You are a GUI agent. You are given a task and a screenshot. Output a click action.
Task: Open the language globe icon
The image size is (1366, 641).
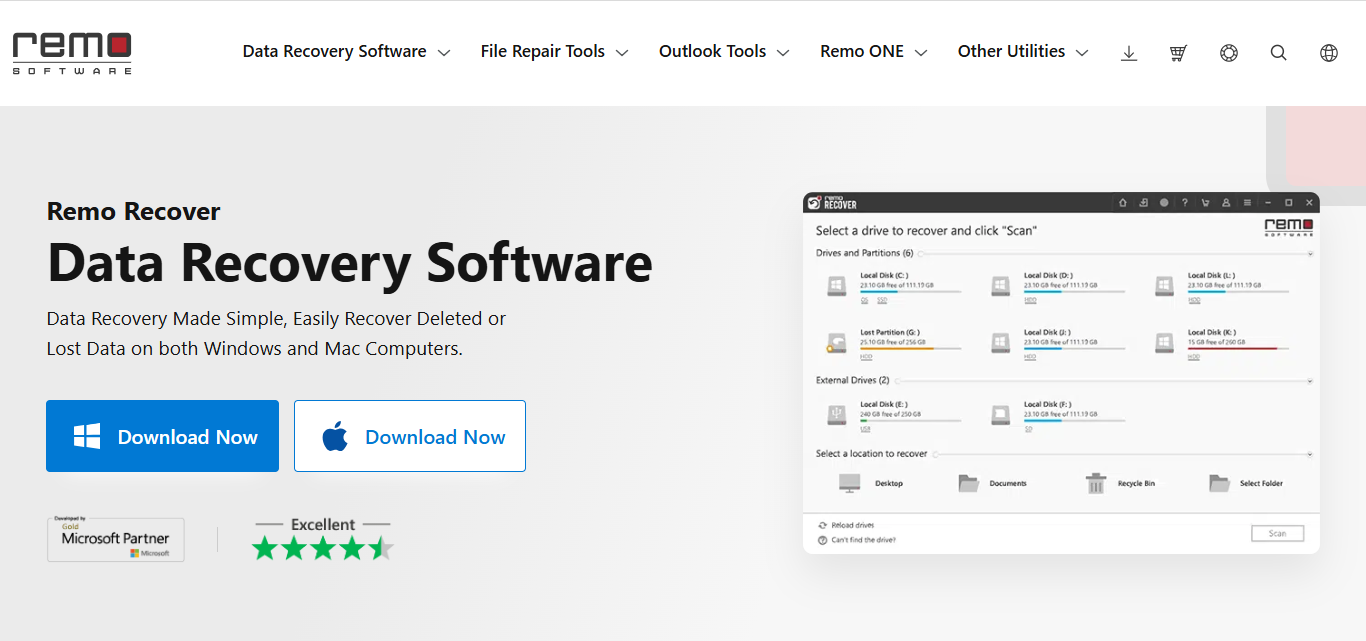tap(1329, 53)
